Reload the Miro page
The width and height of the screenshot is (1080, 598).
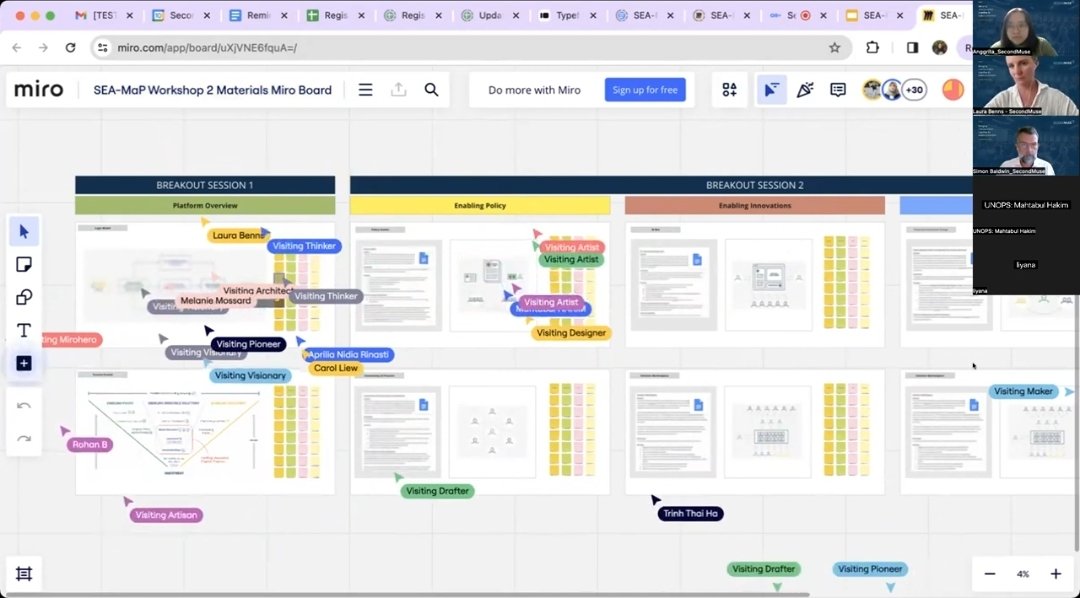(70, 48)
